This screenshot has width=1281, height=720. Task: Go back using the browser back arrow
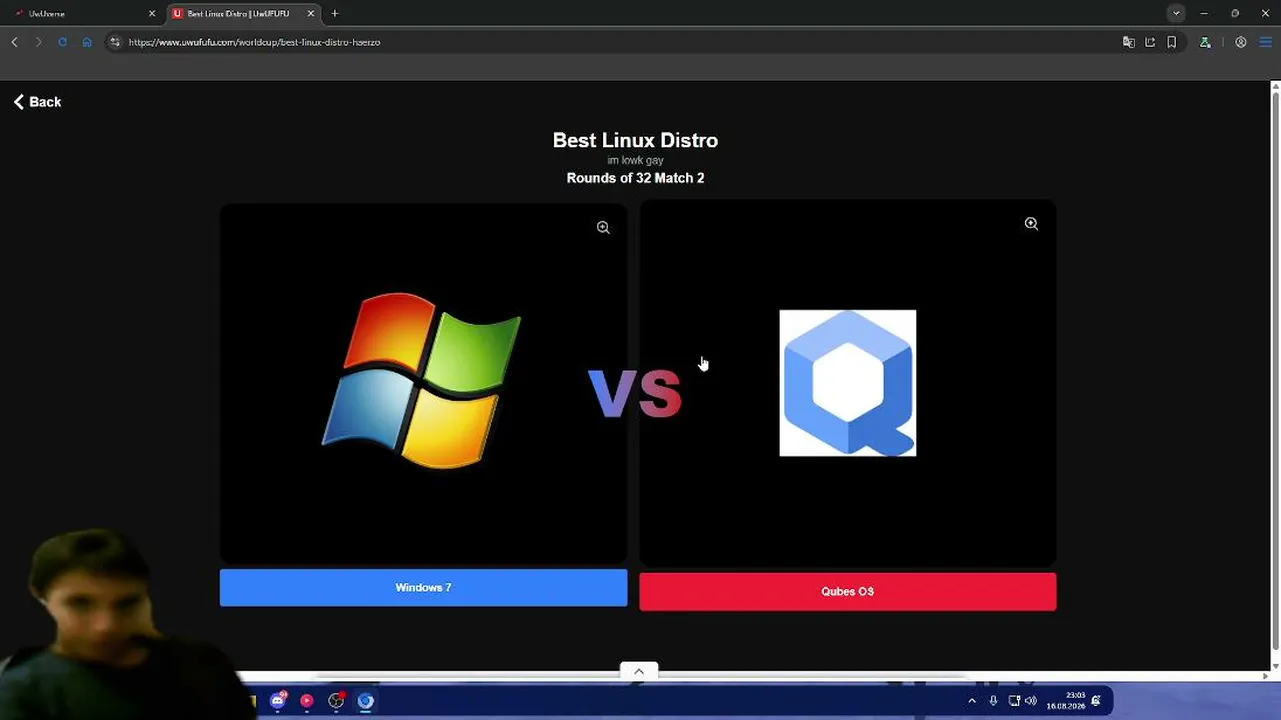[x=14, y=42]
